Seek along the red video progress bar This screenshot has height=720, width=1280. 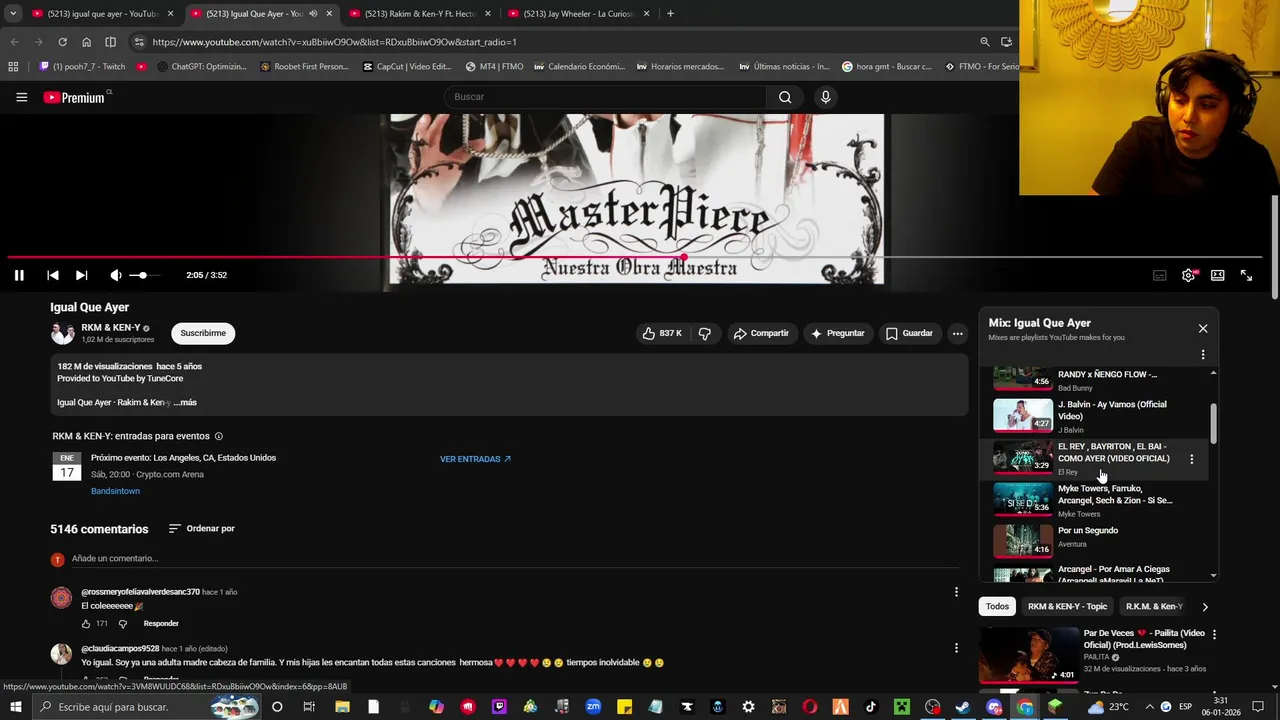click(x=635, y=257)
